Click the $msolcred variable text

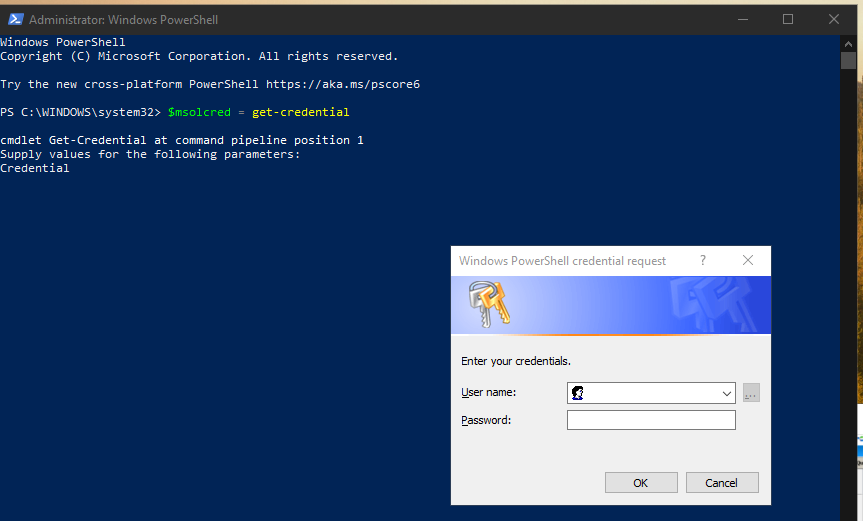[199, 112]
